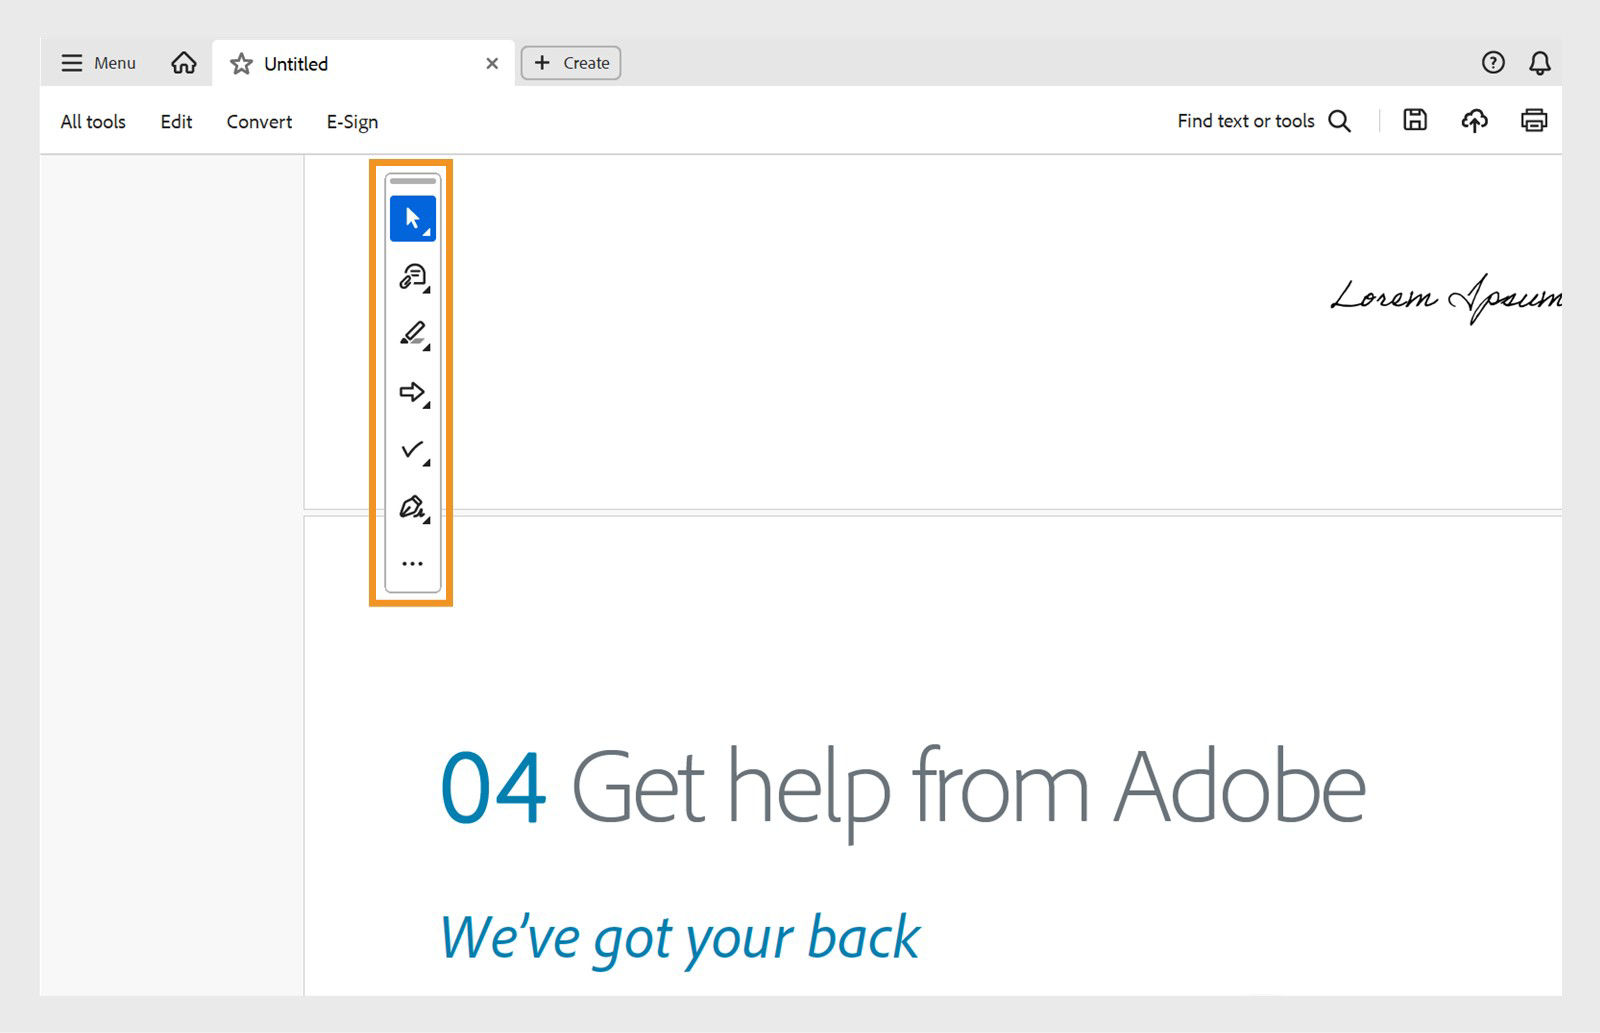This screenshot has height=1033, width=1600.
Task: Select the cursor Selection tool
Action: pos(412,217)
